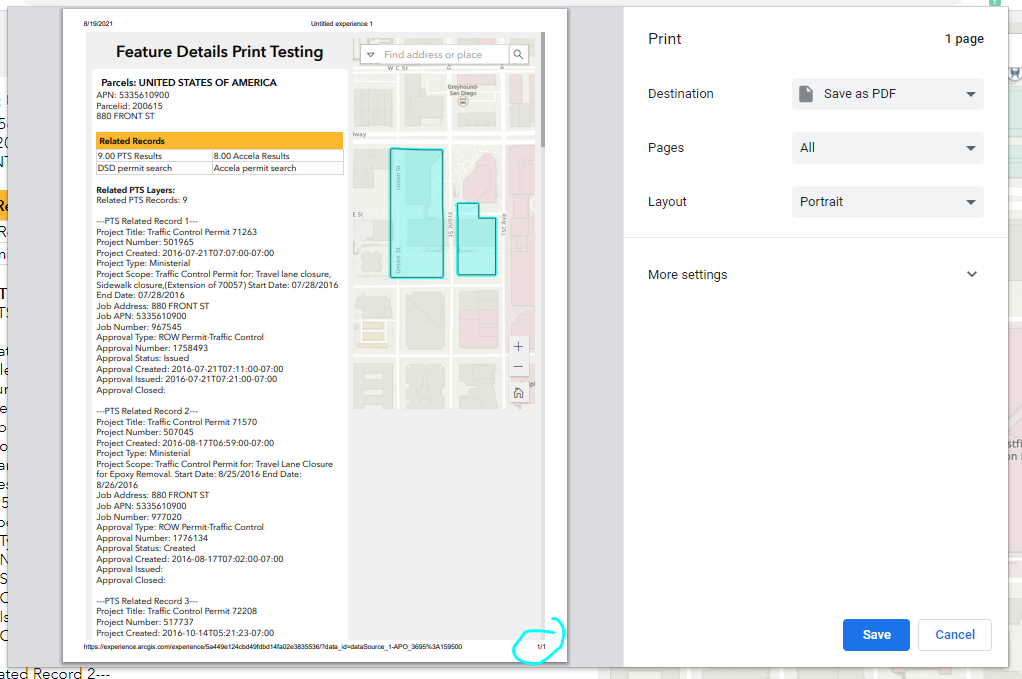Click the DSD permit search link
The width and height of the screenshot is (1022, 679).
pyautogui.click(x=135, y=168)
